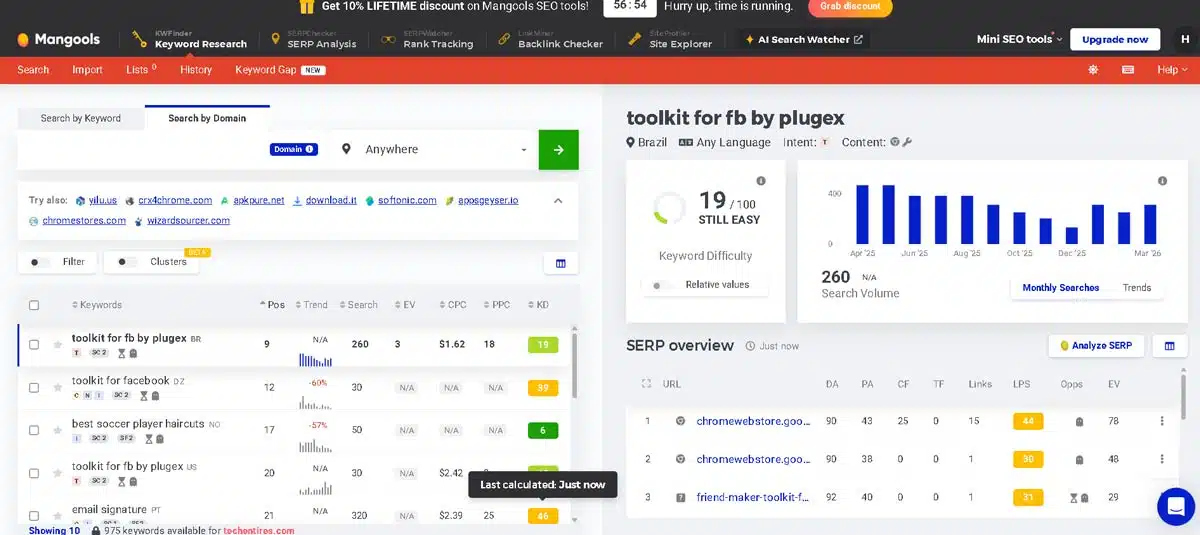Open Keyword Gap menu item
Viewport: 1200px width, 535px height.
(281, 70)
